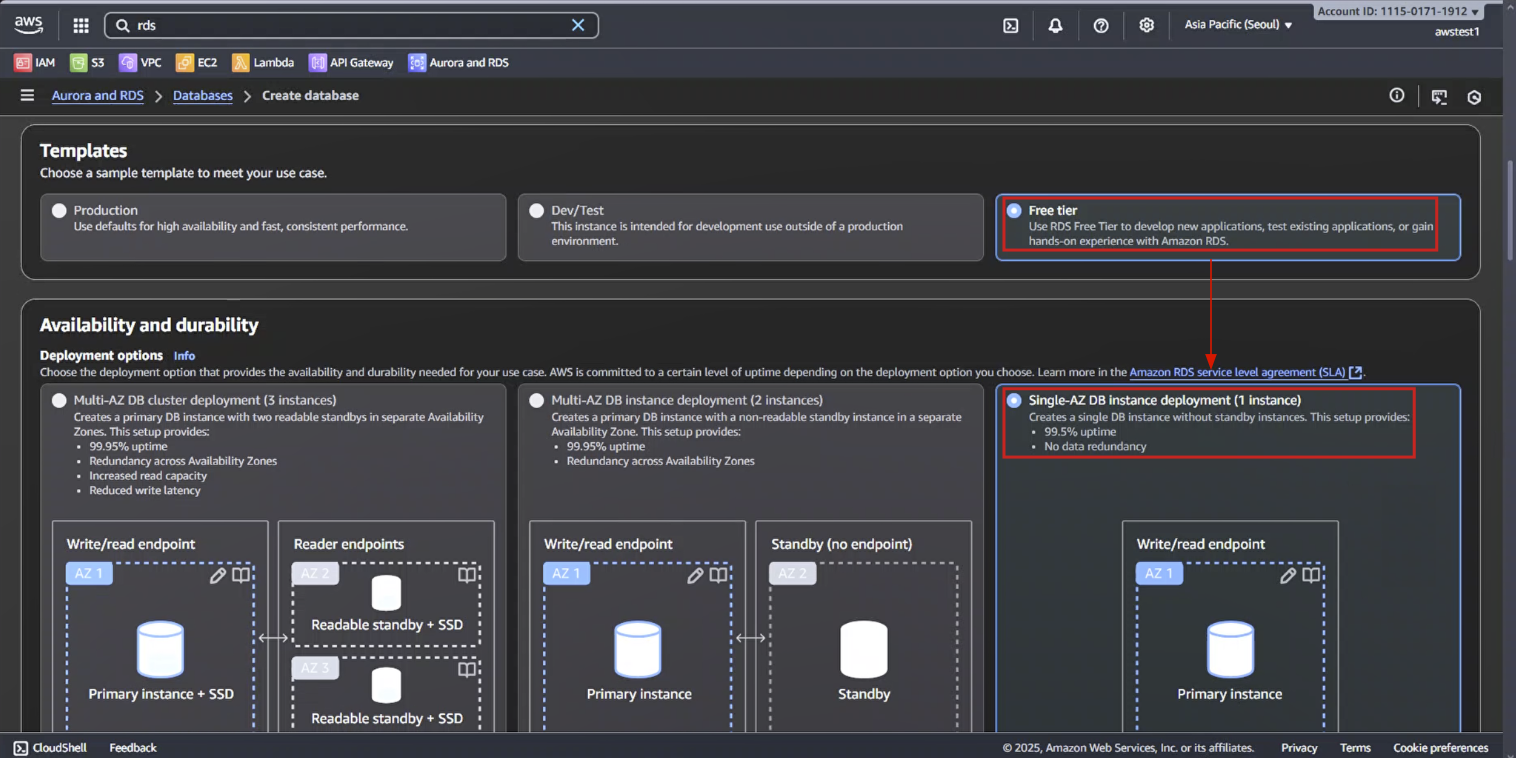Click book icon in the AZ 2 reader box
The width and height of the screenshot is (1516, 758).
tap(467, 575)
